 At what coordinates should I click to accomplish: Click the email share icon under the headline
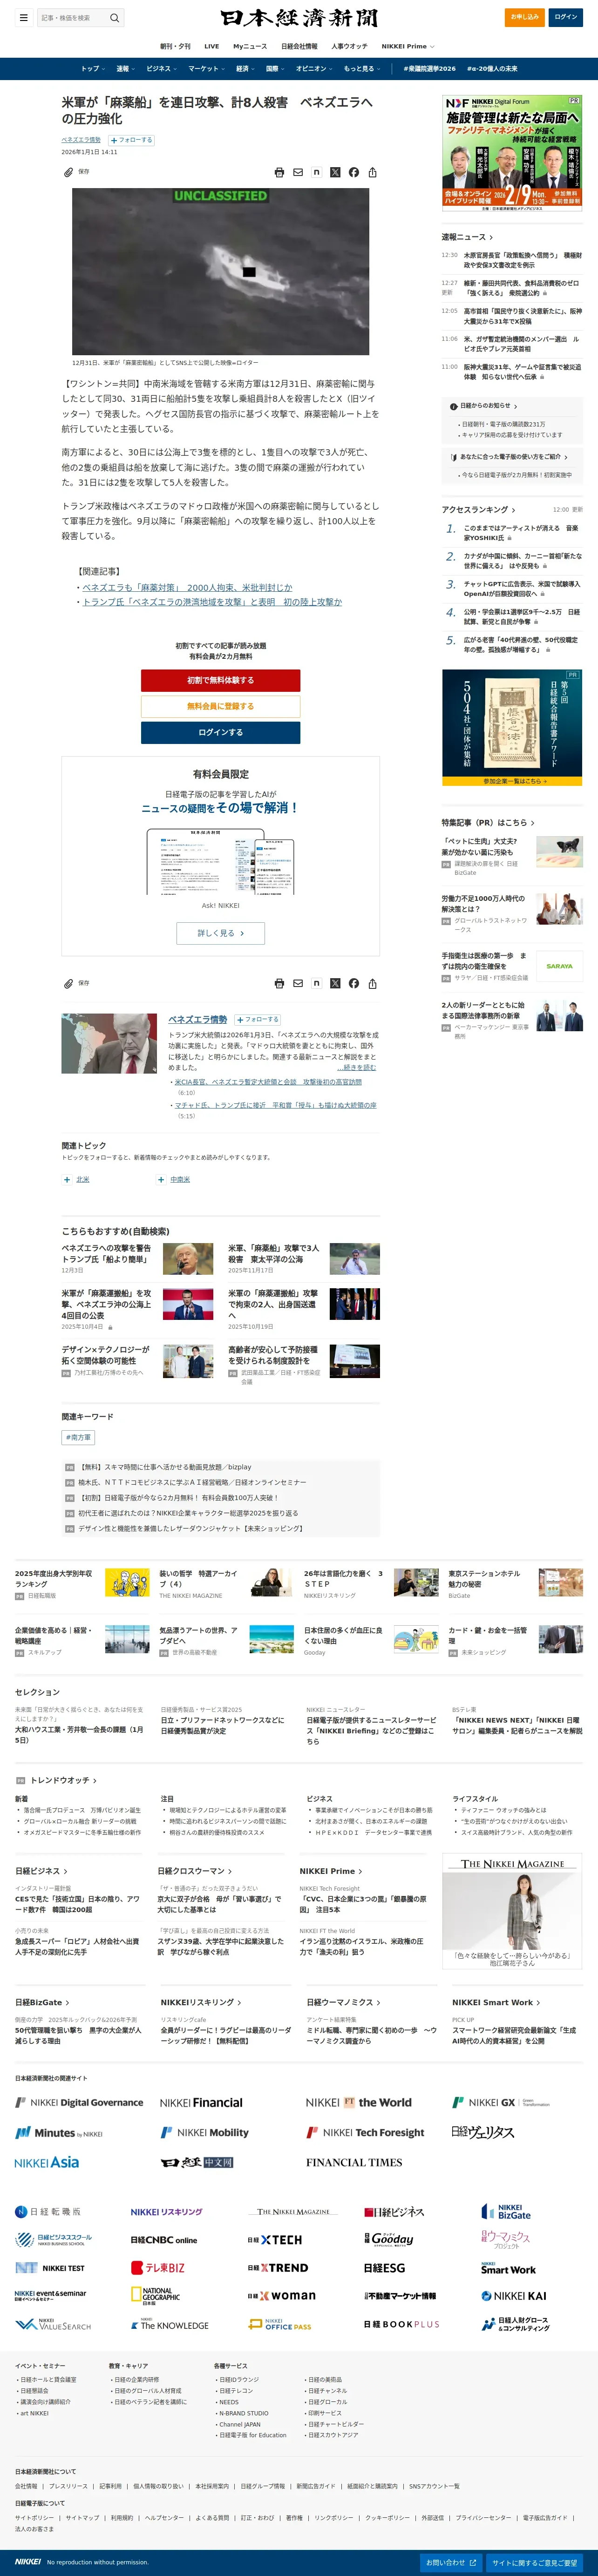pyautogui.click(x=298, y=172)
